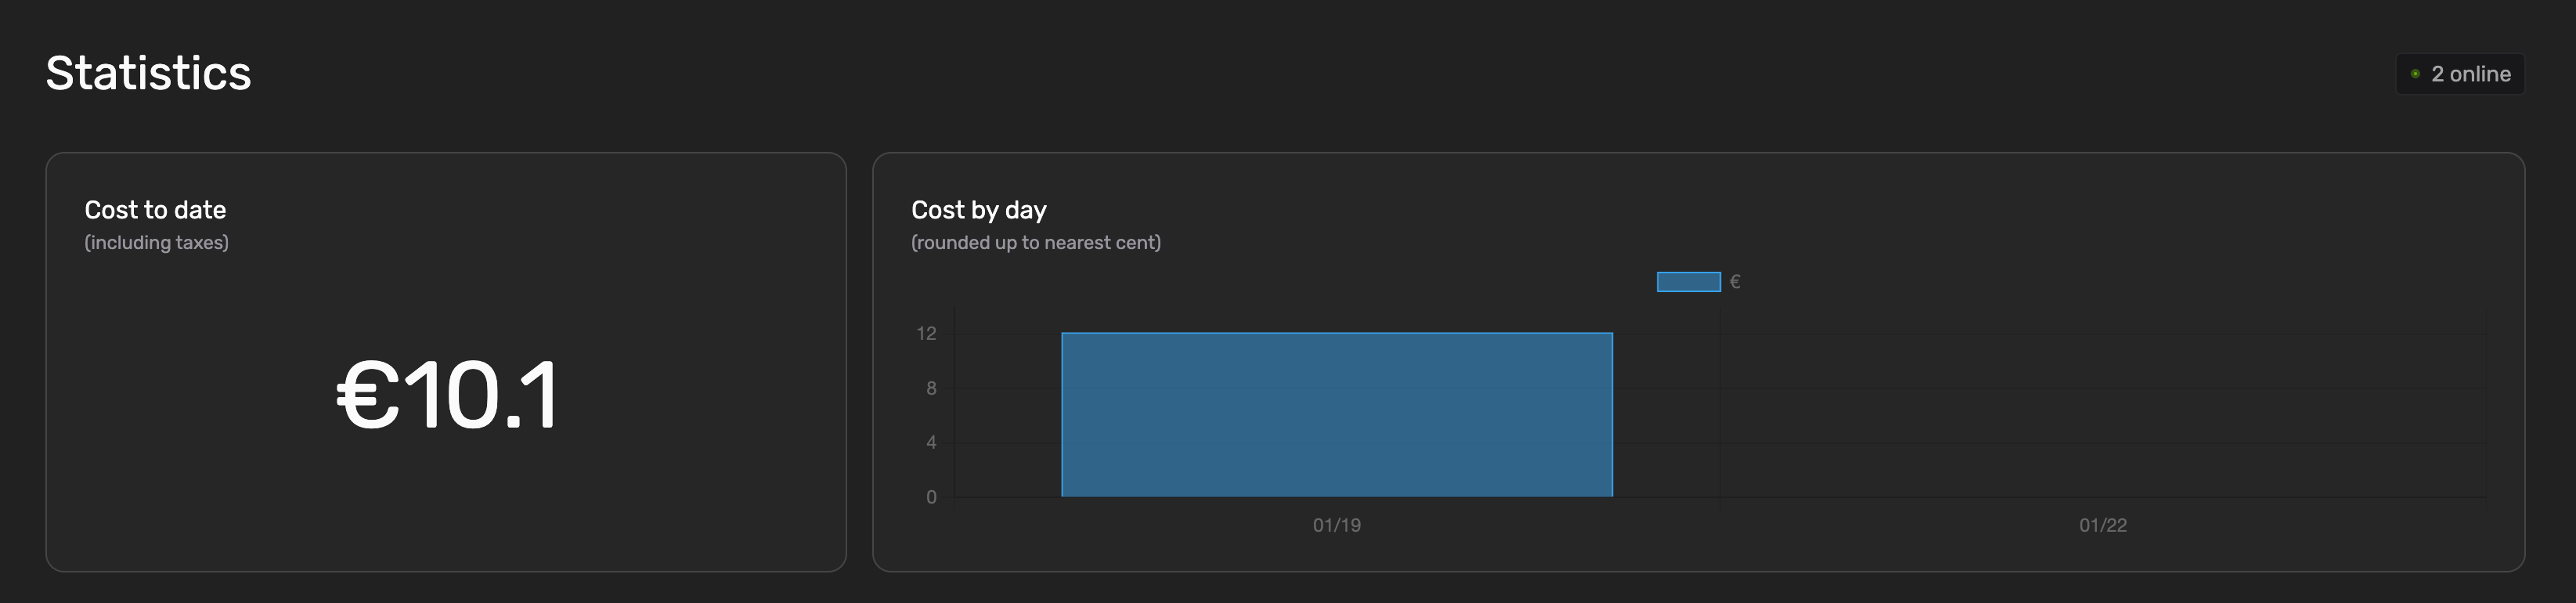Click the "Cost by day" chart title
2576x603 pixels.
click(x=978, y=210)
